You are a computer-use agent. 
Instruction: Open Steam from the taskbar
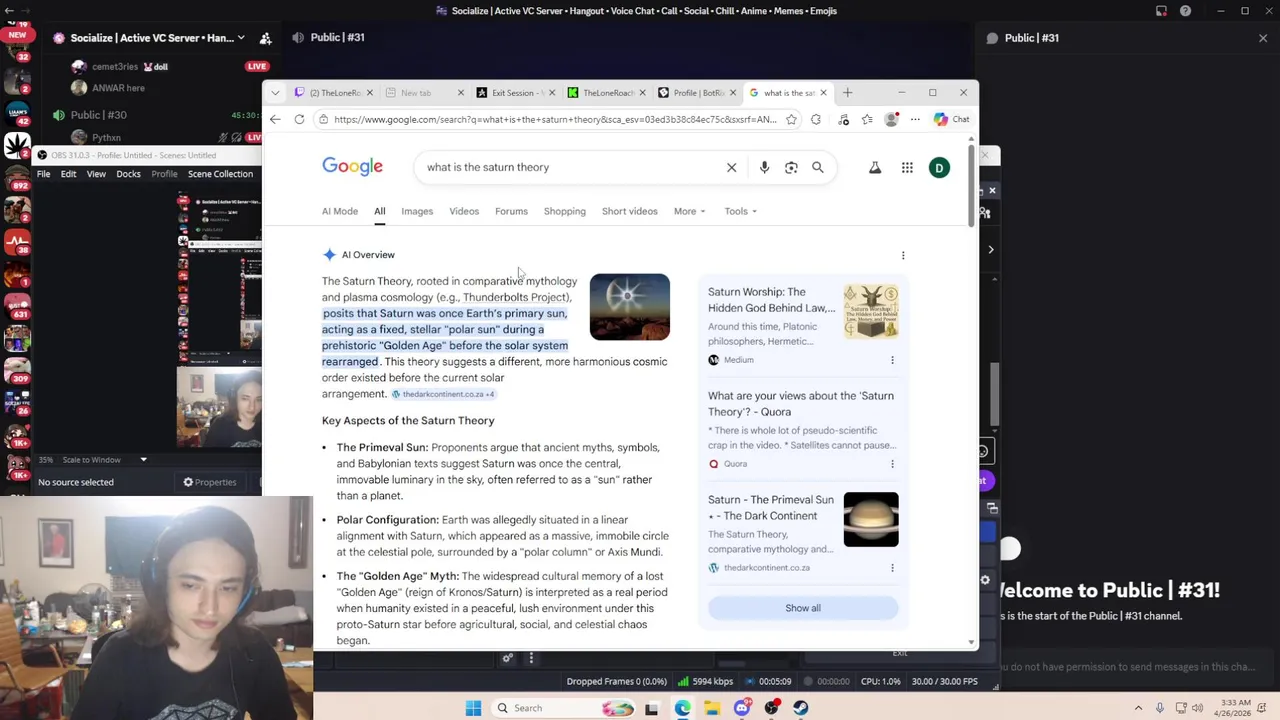tap(801, 708)
